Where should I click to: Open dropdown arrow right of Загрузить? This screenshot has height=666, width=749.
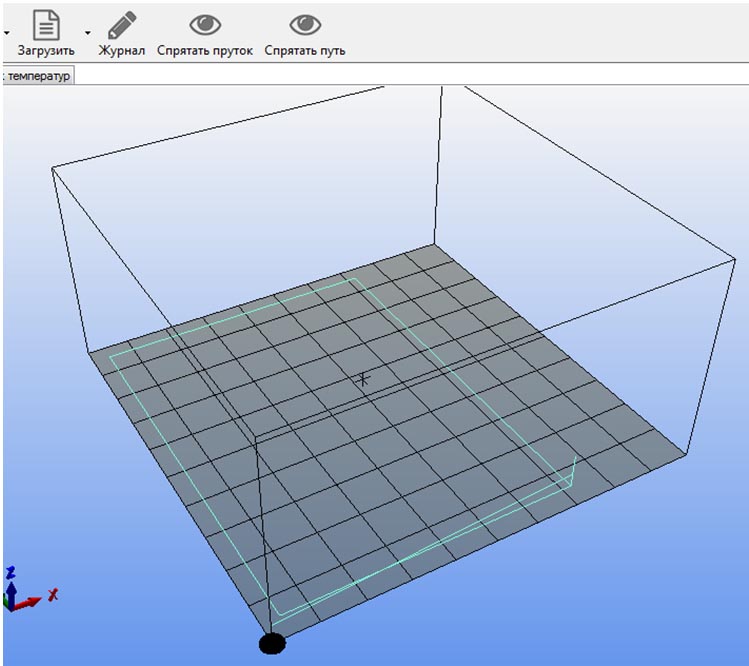coord(87,33)
